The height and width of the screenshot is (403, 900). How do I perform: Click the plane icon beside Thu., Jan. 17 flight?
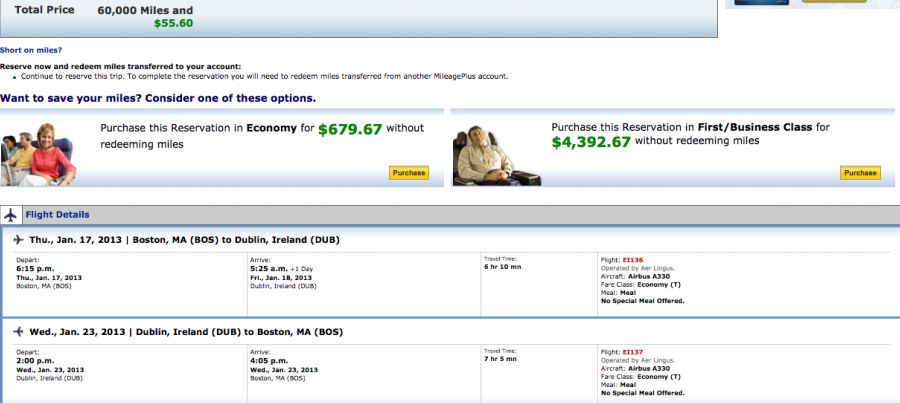coord(18,240)
